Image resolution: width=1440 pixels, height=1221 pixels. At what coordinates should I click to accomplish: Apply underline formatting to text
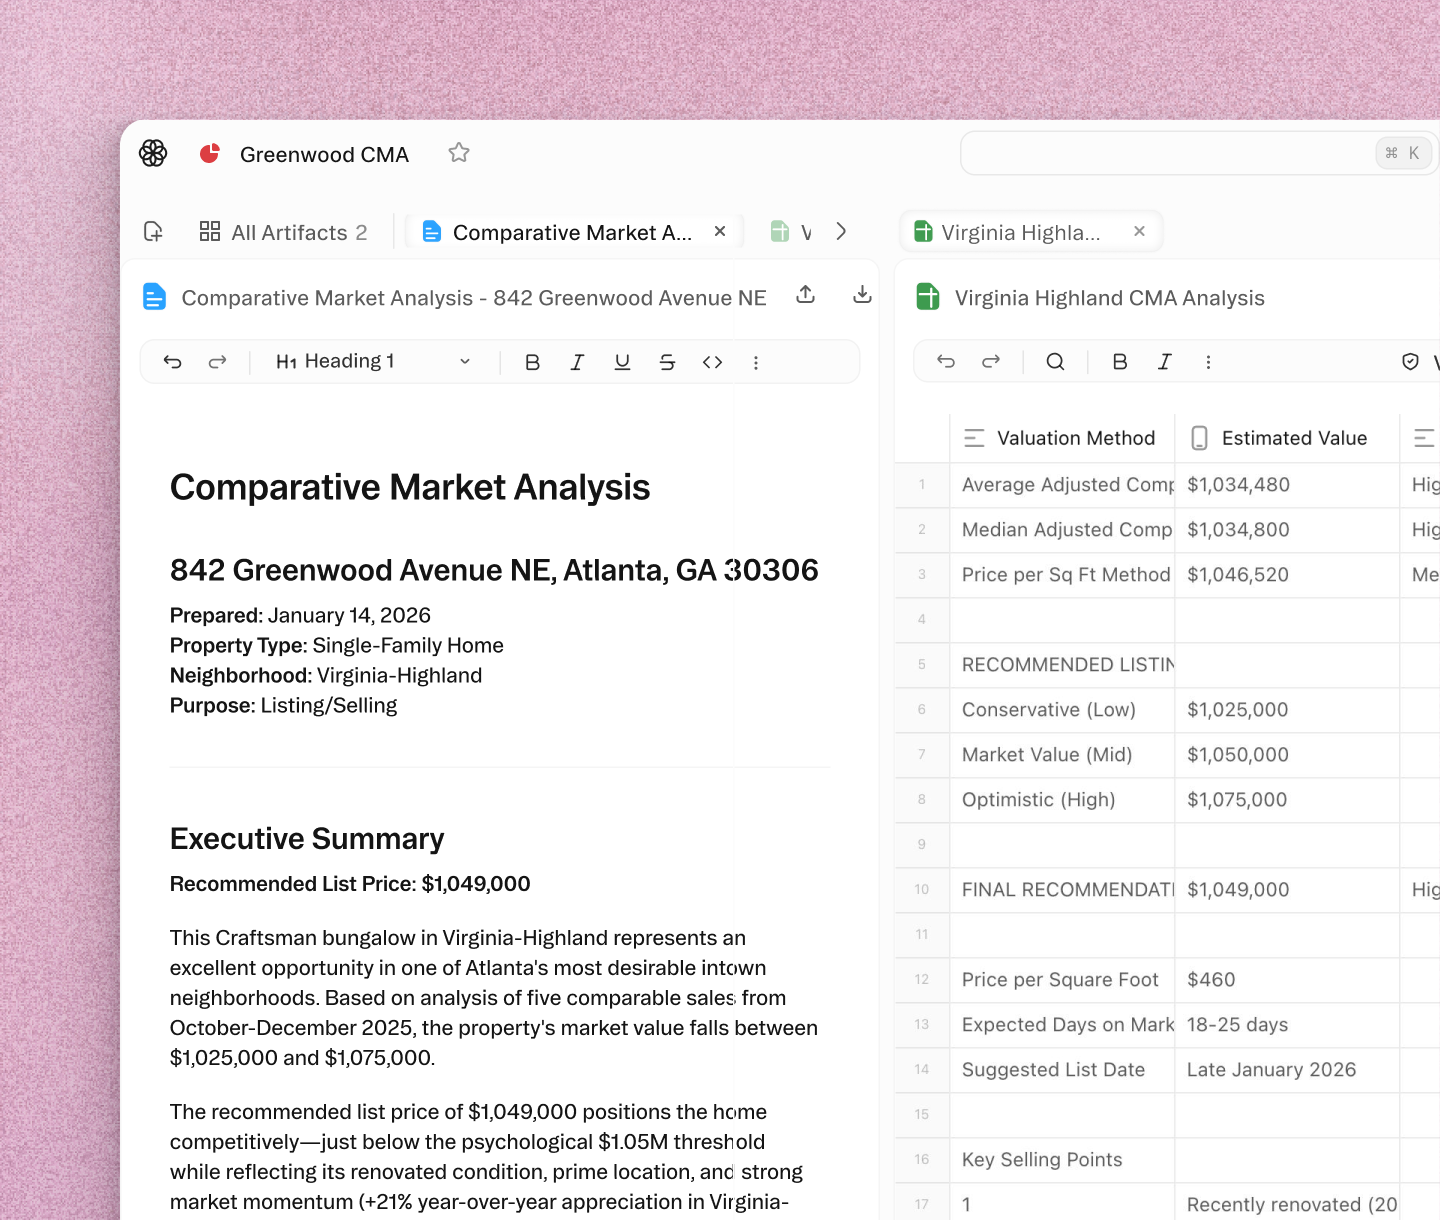(622, 362)
